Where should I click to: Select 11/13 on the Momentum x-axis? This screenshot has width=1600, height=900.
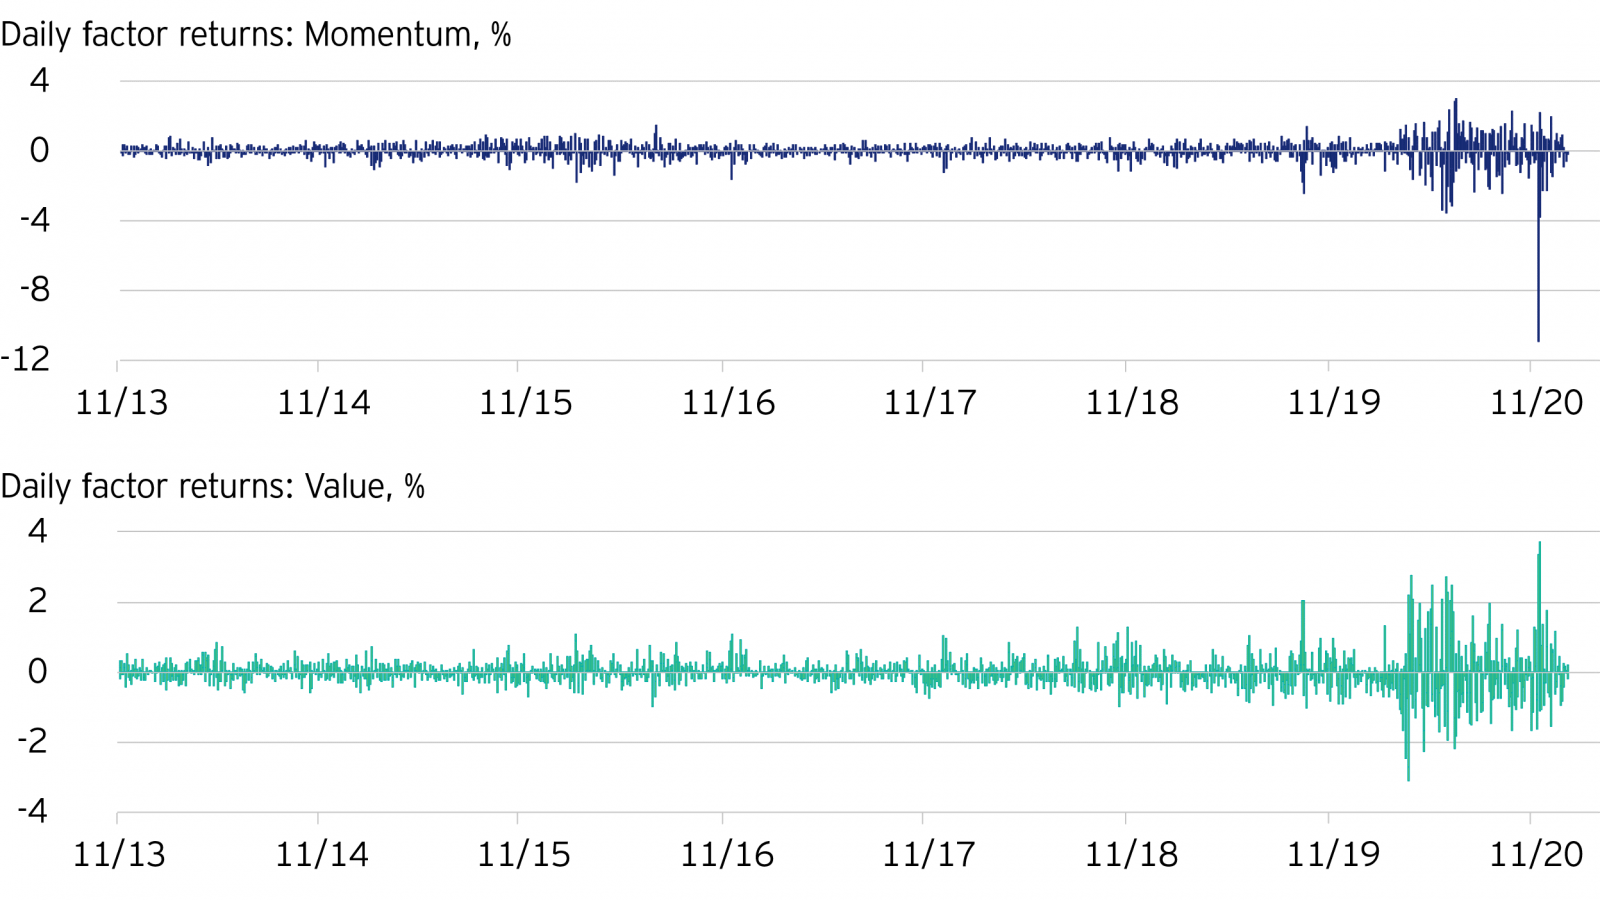[x=122, y=403]
